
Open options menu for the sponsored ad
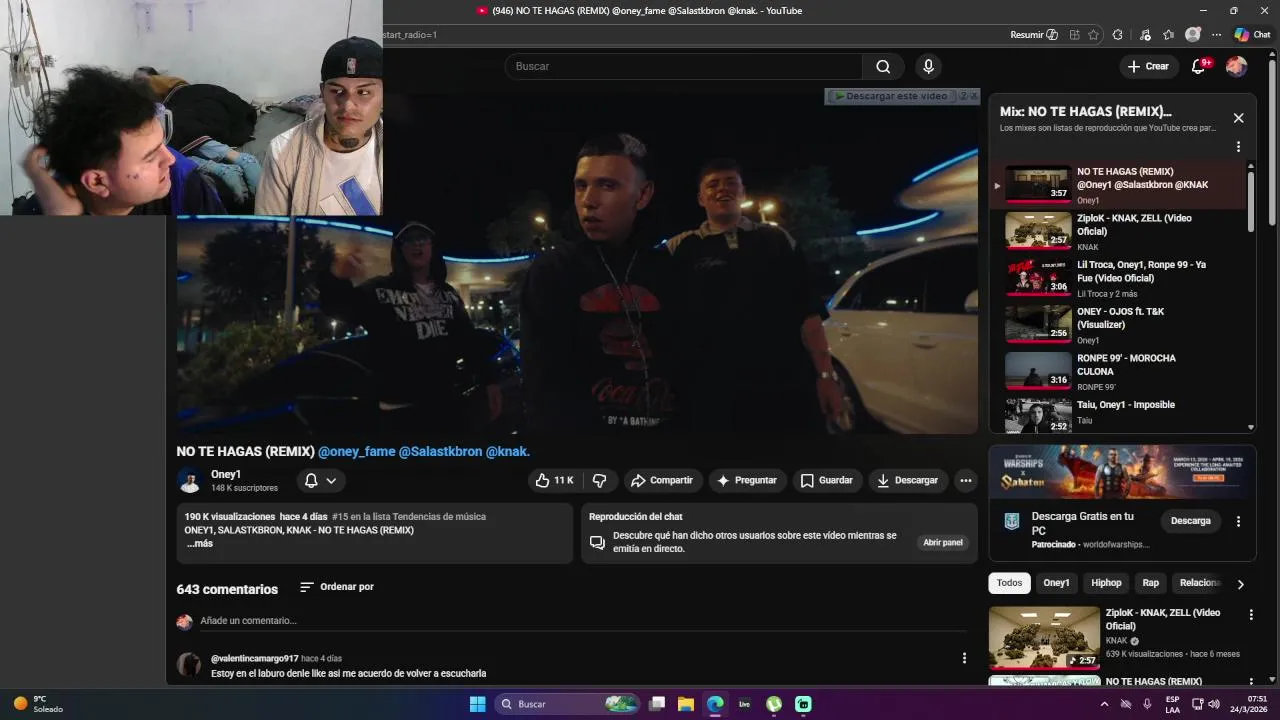click(1238, 521)
